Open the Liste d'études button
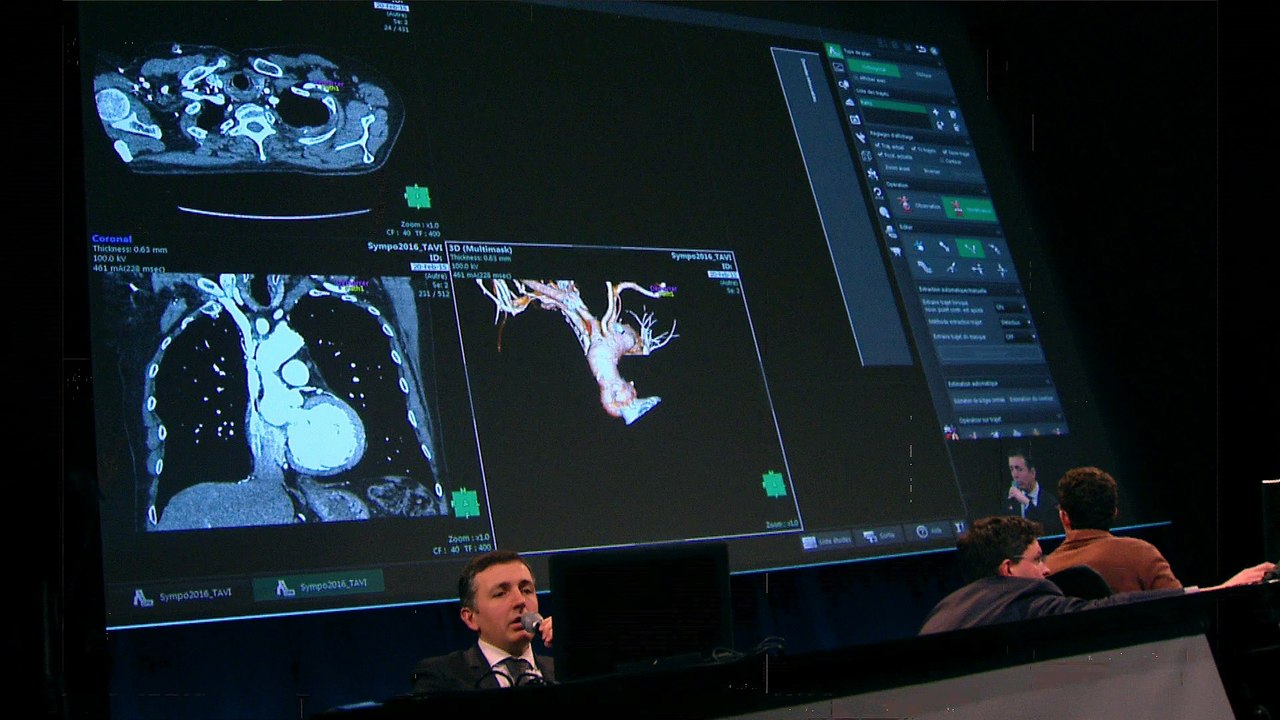Viewport: 1280px width, 720px height. coord(827,541)
